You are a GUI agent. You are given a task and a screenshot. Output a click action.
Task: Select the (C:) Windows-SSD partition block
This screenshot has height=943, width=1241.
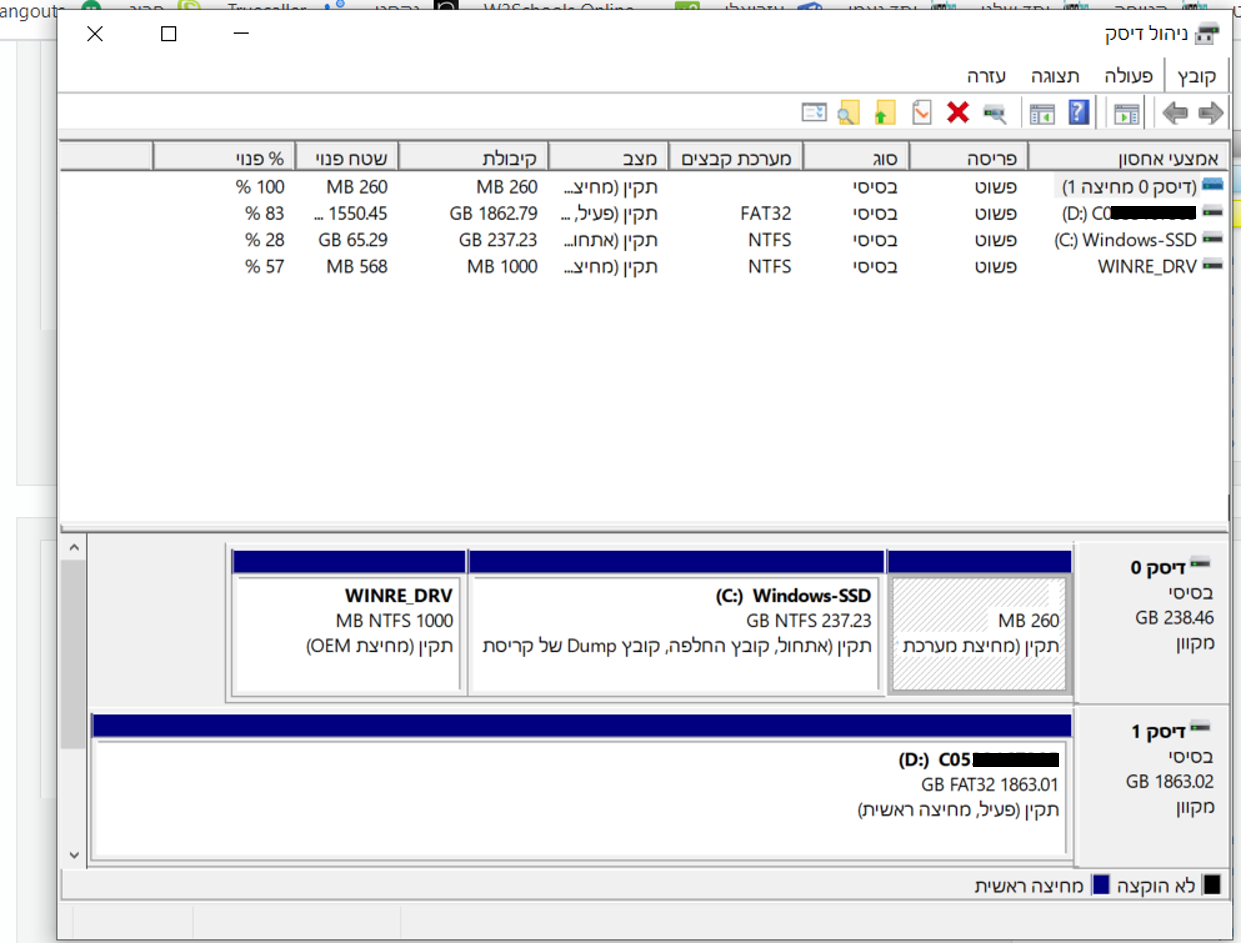point(677,634)
